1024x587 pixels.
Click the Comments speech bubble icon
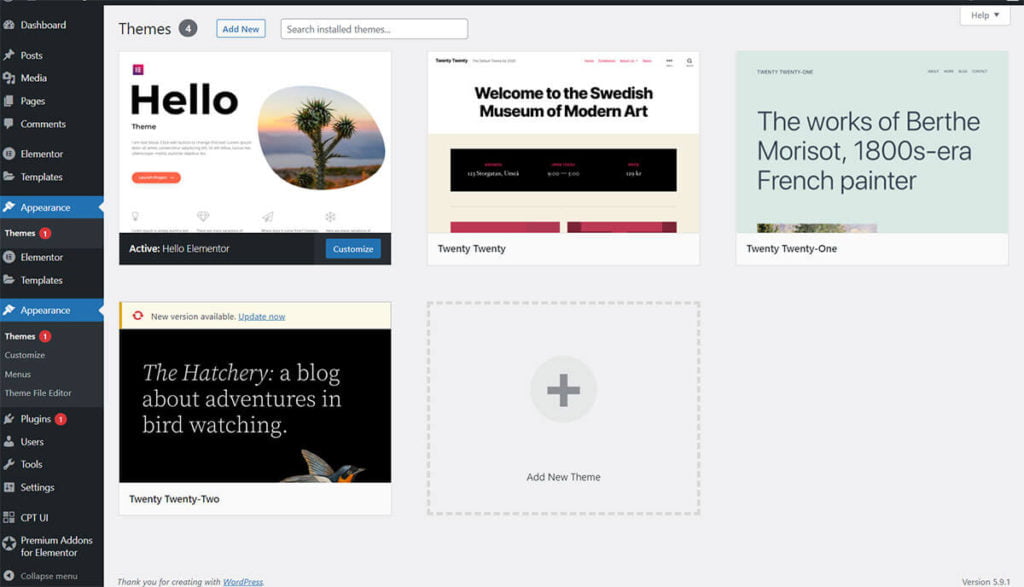9,123
